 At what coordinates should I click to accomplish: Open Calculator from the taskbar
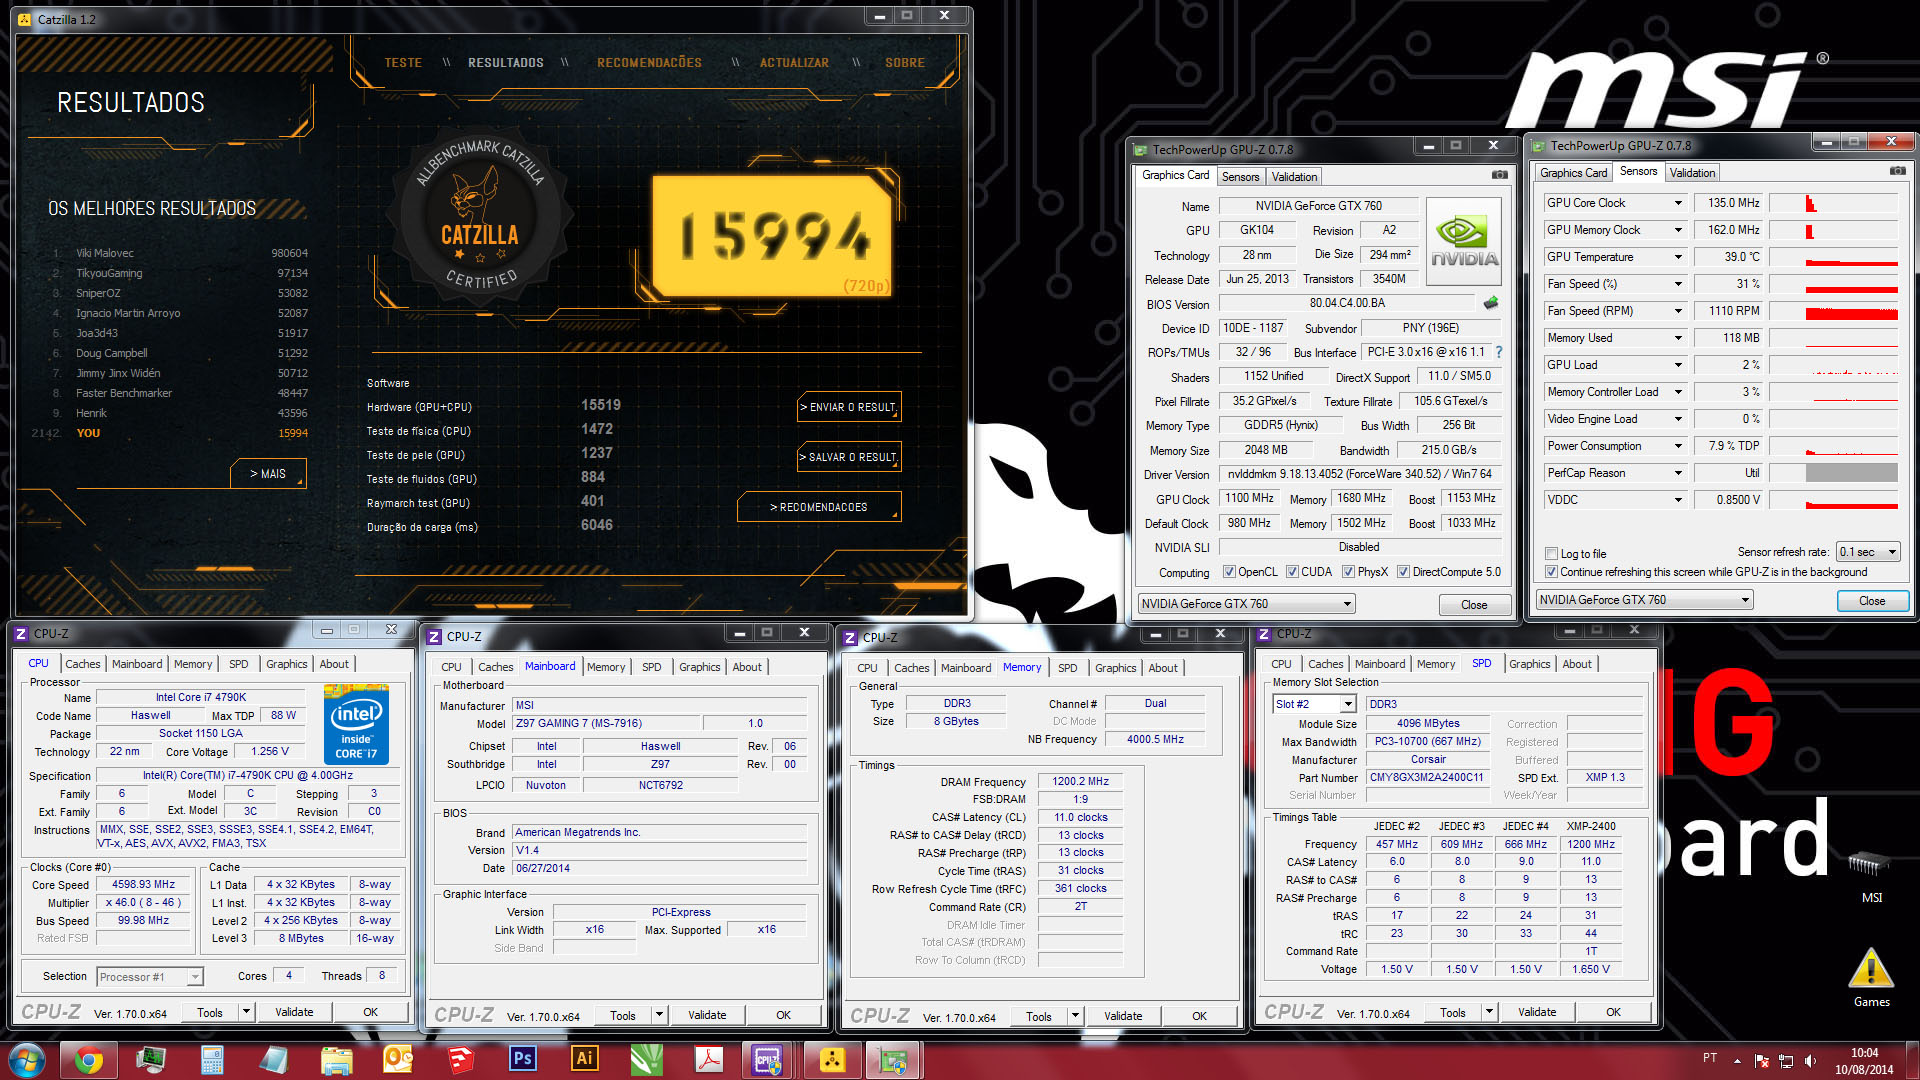point(212,1059)
